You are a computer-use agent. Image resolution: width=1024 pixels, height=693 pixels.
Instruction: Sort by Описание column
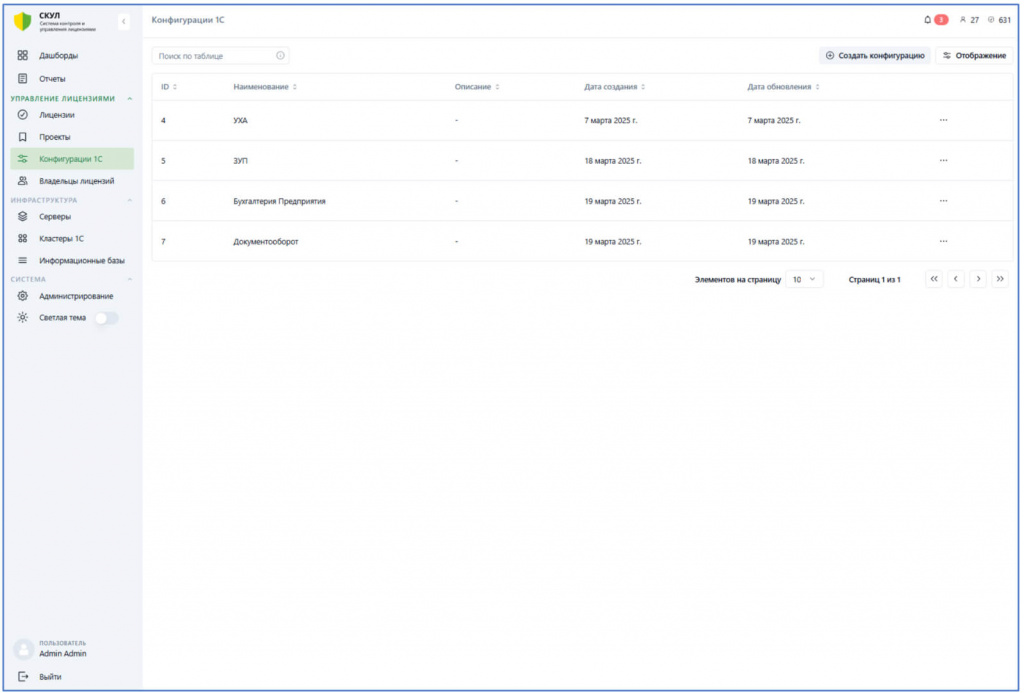pos(477,87)
